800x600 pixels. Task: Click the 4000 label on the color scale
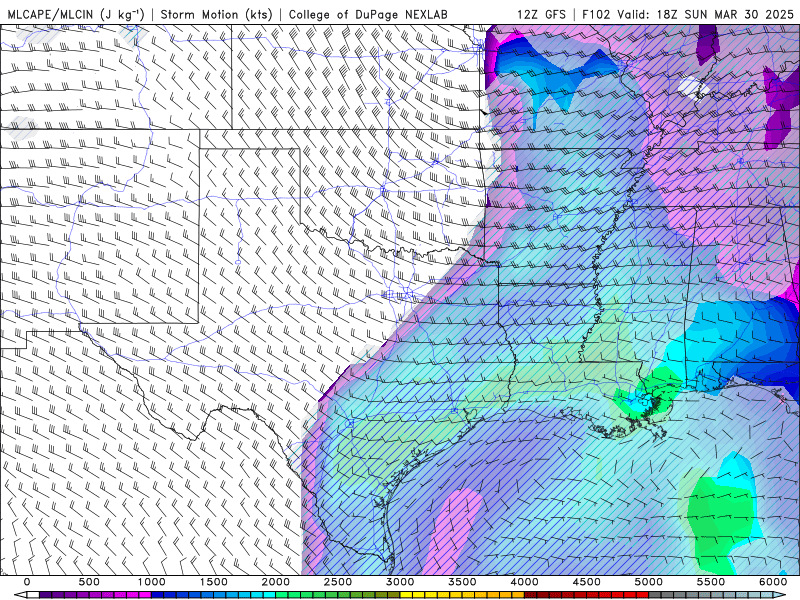525,582
